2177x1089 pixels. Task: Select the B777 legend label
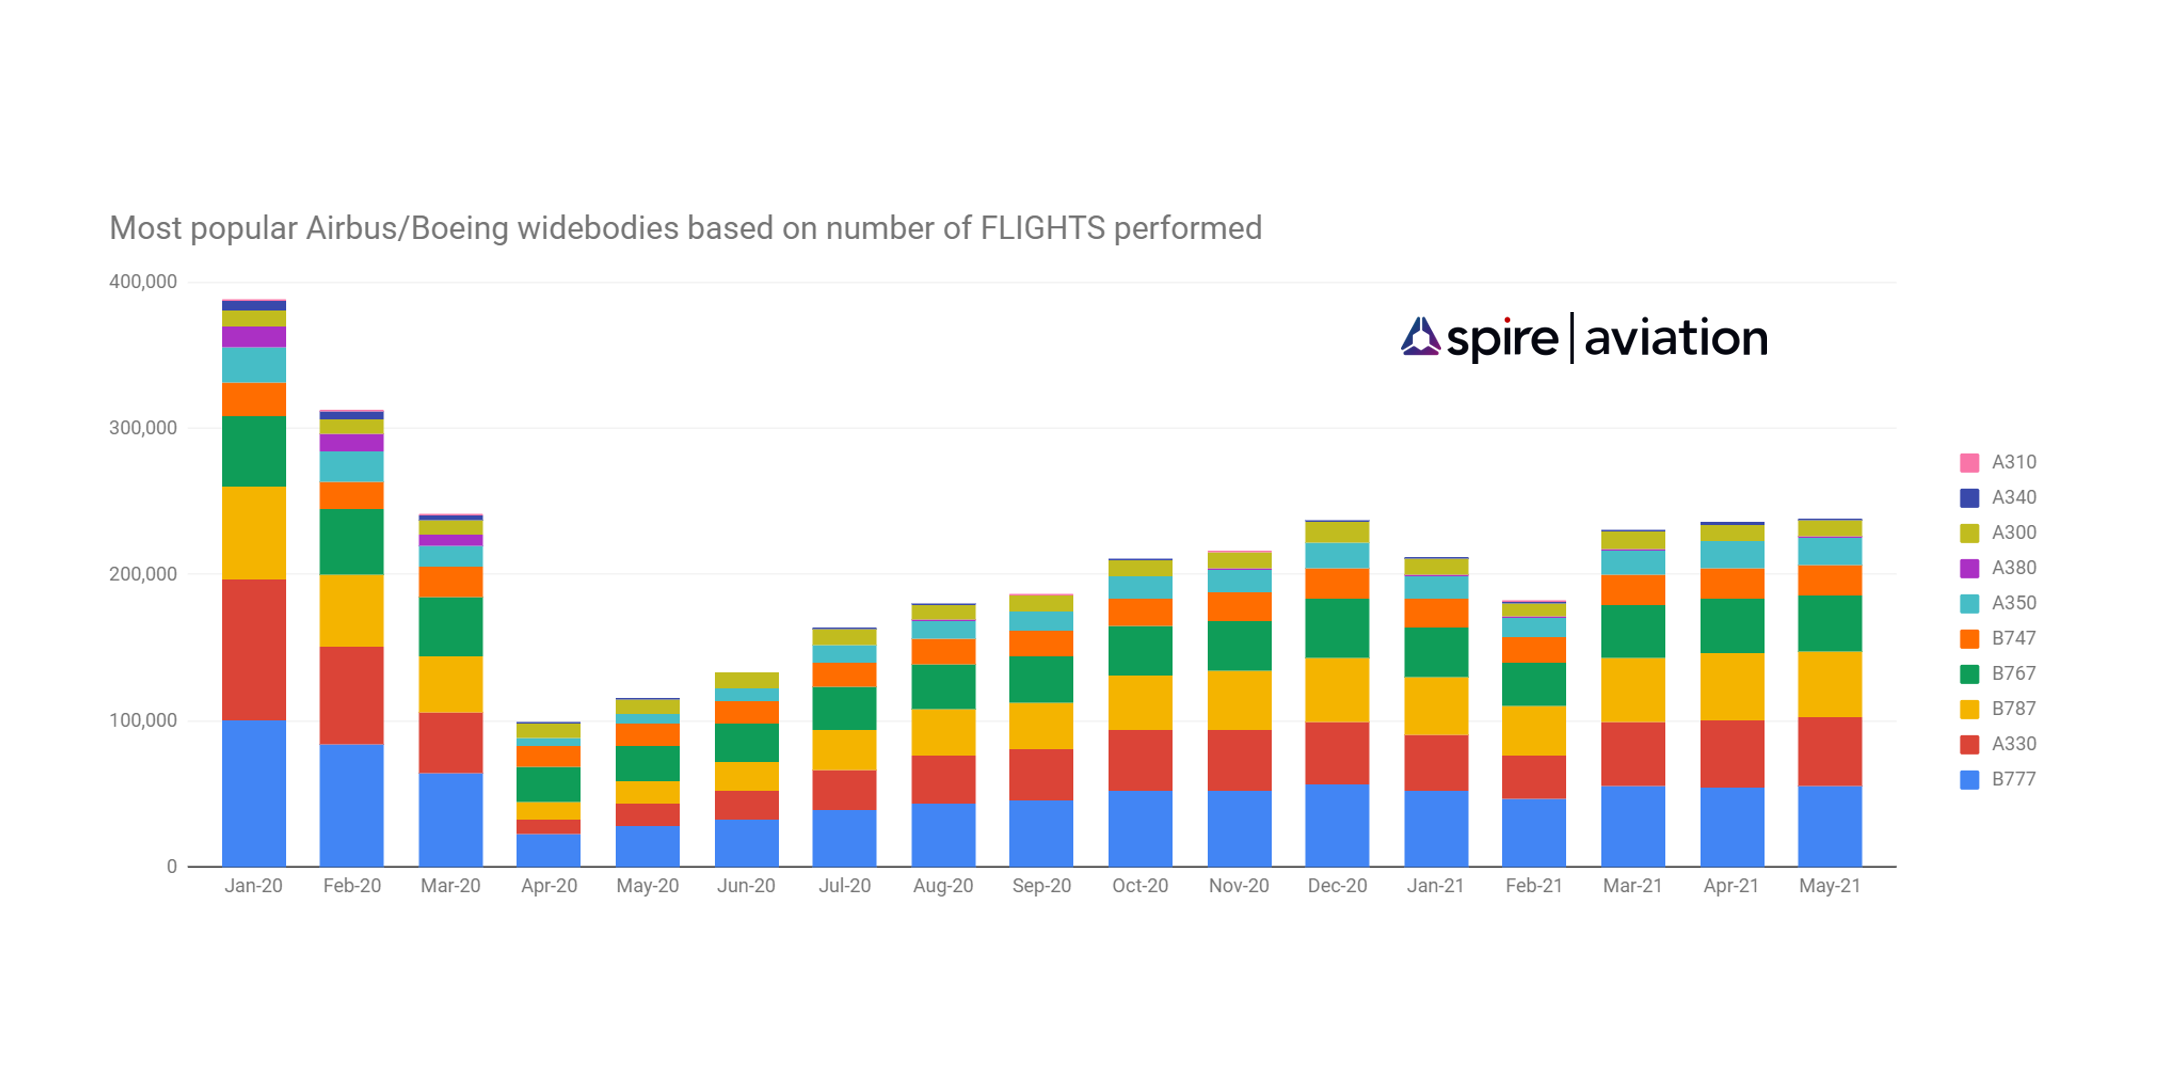pyautogui.click(x=2013, y=779)
